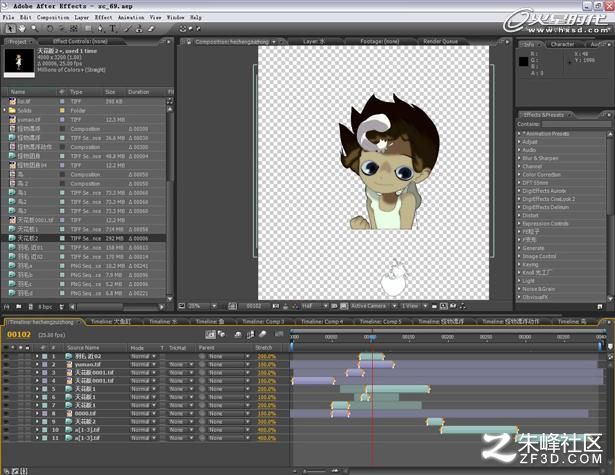Toggle the composition viewer lock icon
Viewport: 615px width, 475px height.
(189, 42)
